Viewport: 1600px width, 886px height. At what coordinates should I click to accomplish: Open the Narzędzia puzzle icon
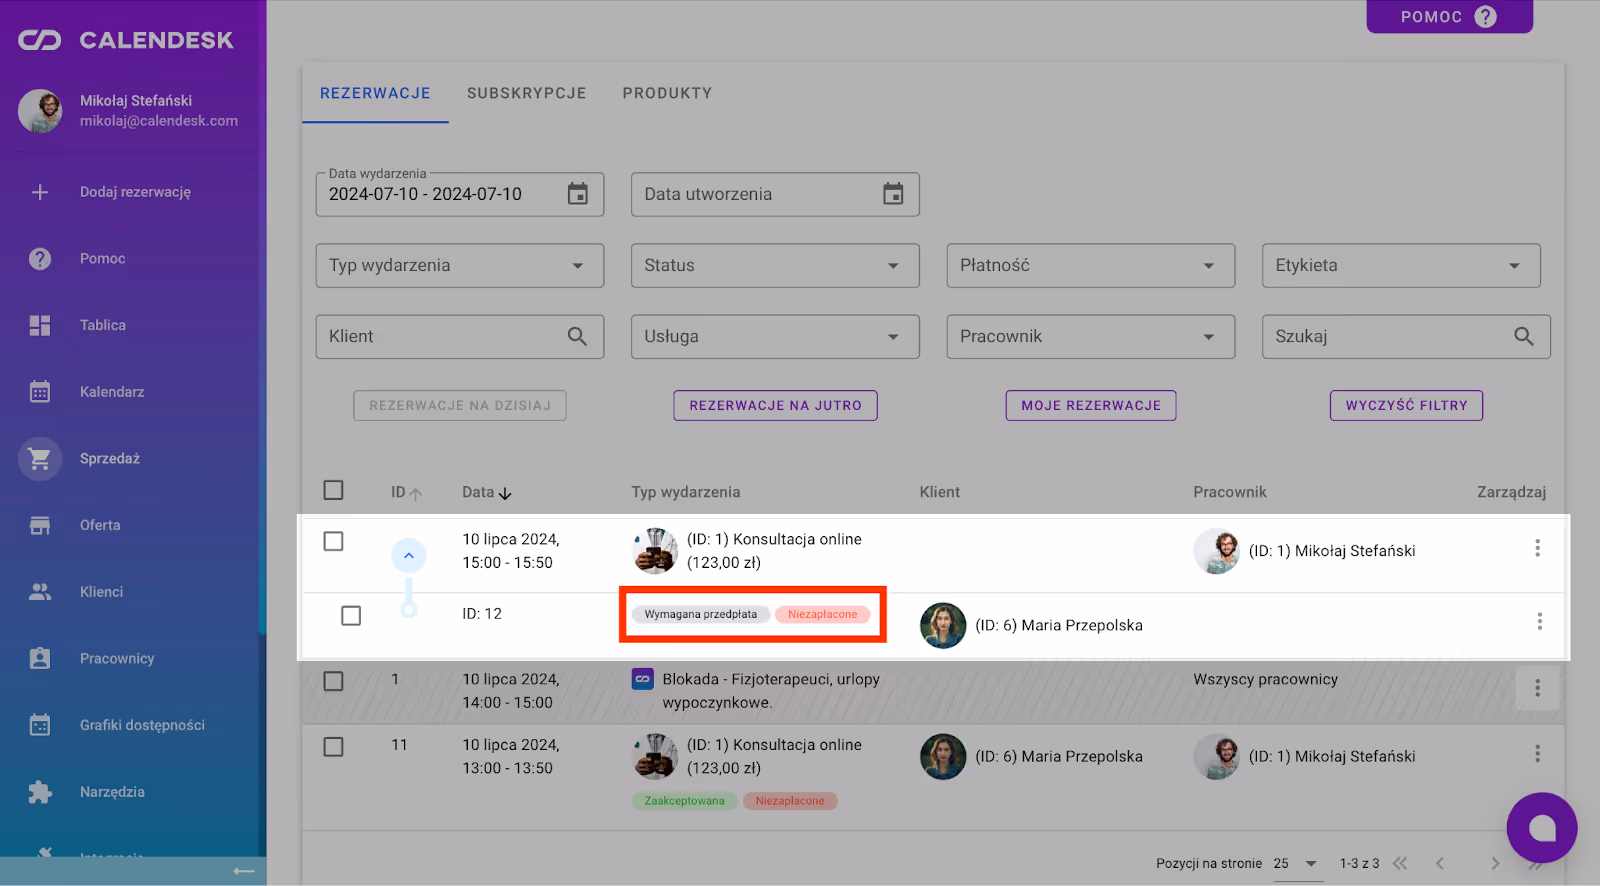point(40,792)
